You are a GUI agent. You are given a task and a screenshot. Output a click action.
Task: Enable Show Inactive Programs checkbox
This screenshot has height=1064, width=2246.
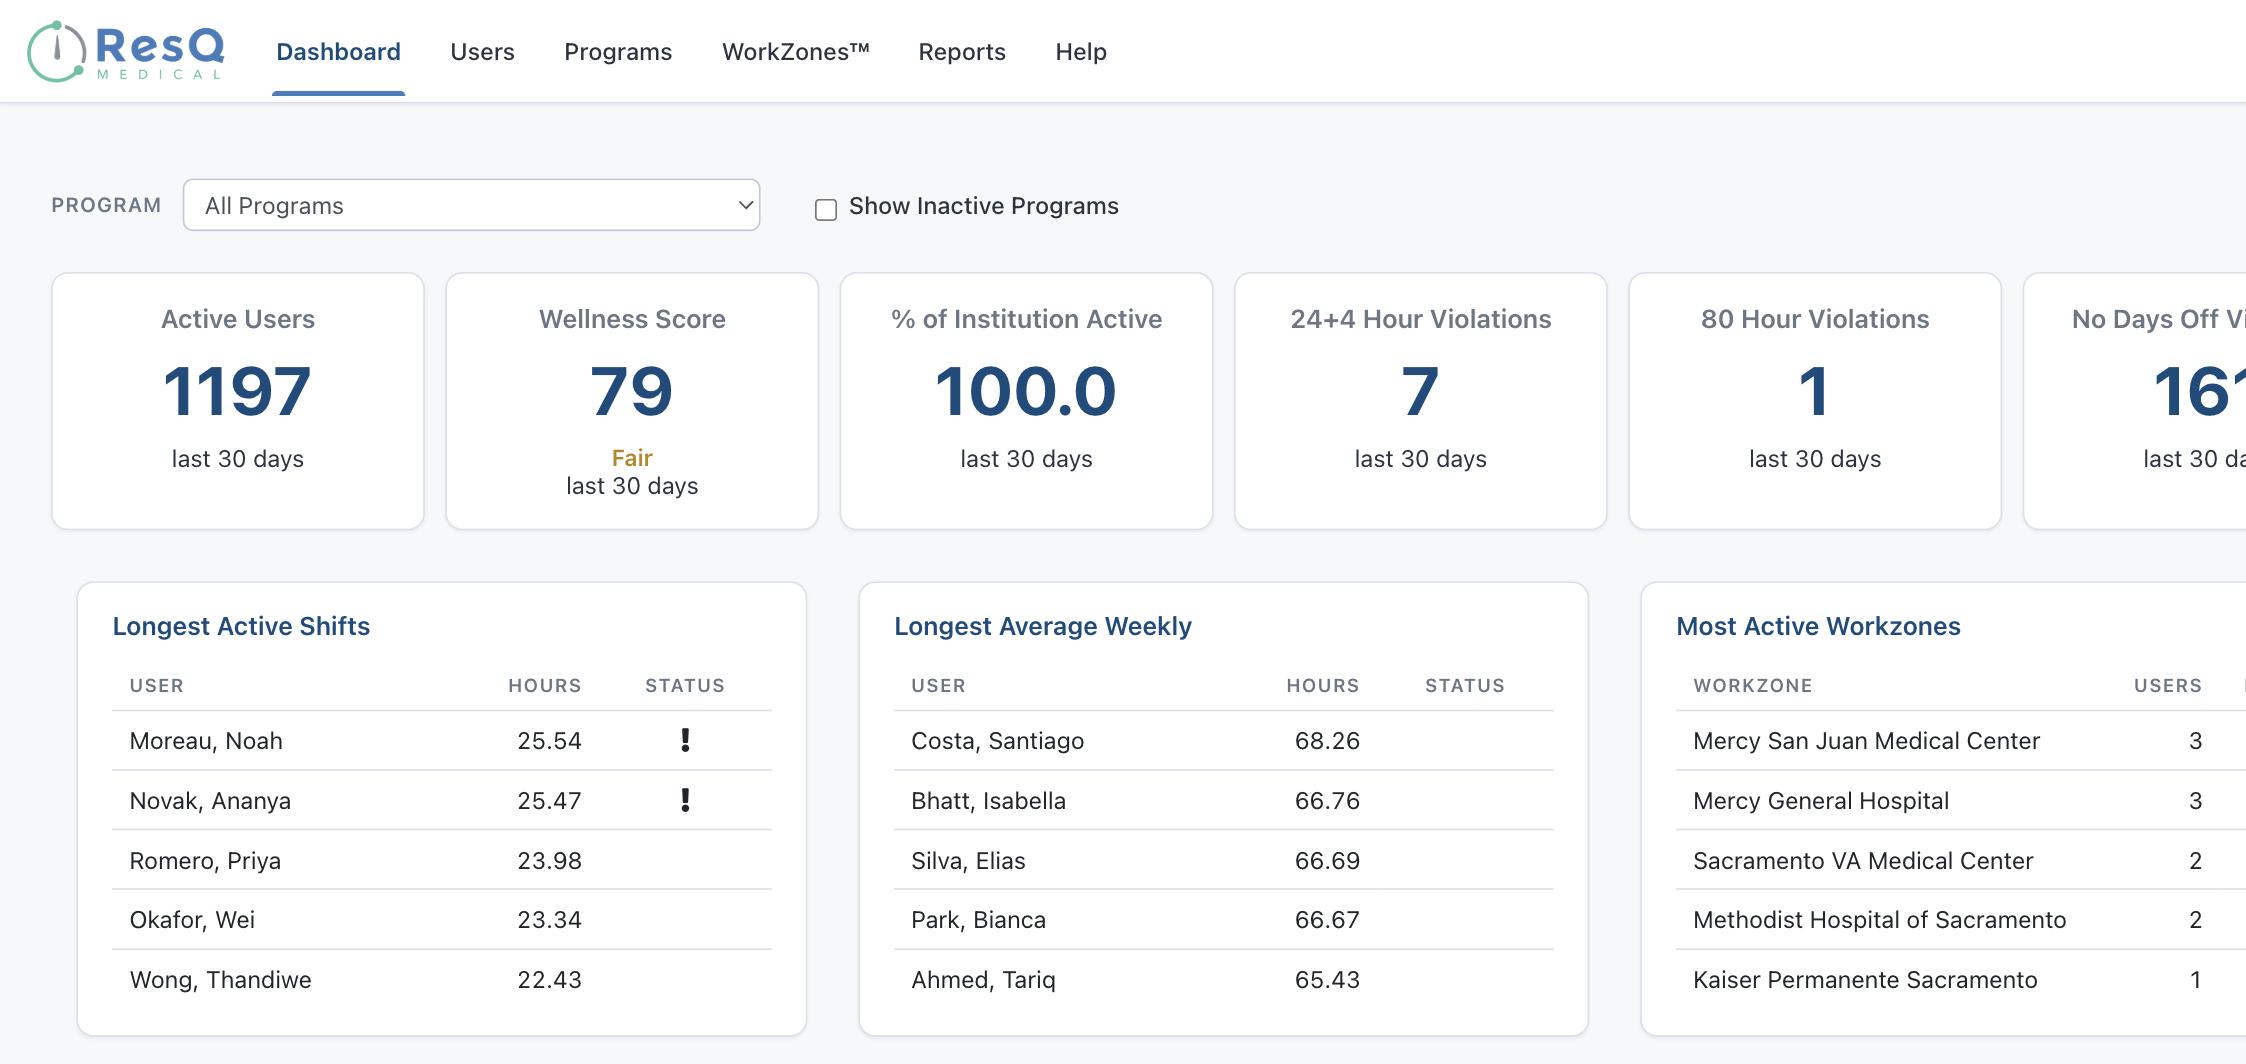(x=826, y=209)
